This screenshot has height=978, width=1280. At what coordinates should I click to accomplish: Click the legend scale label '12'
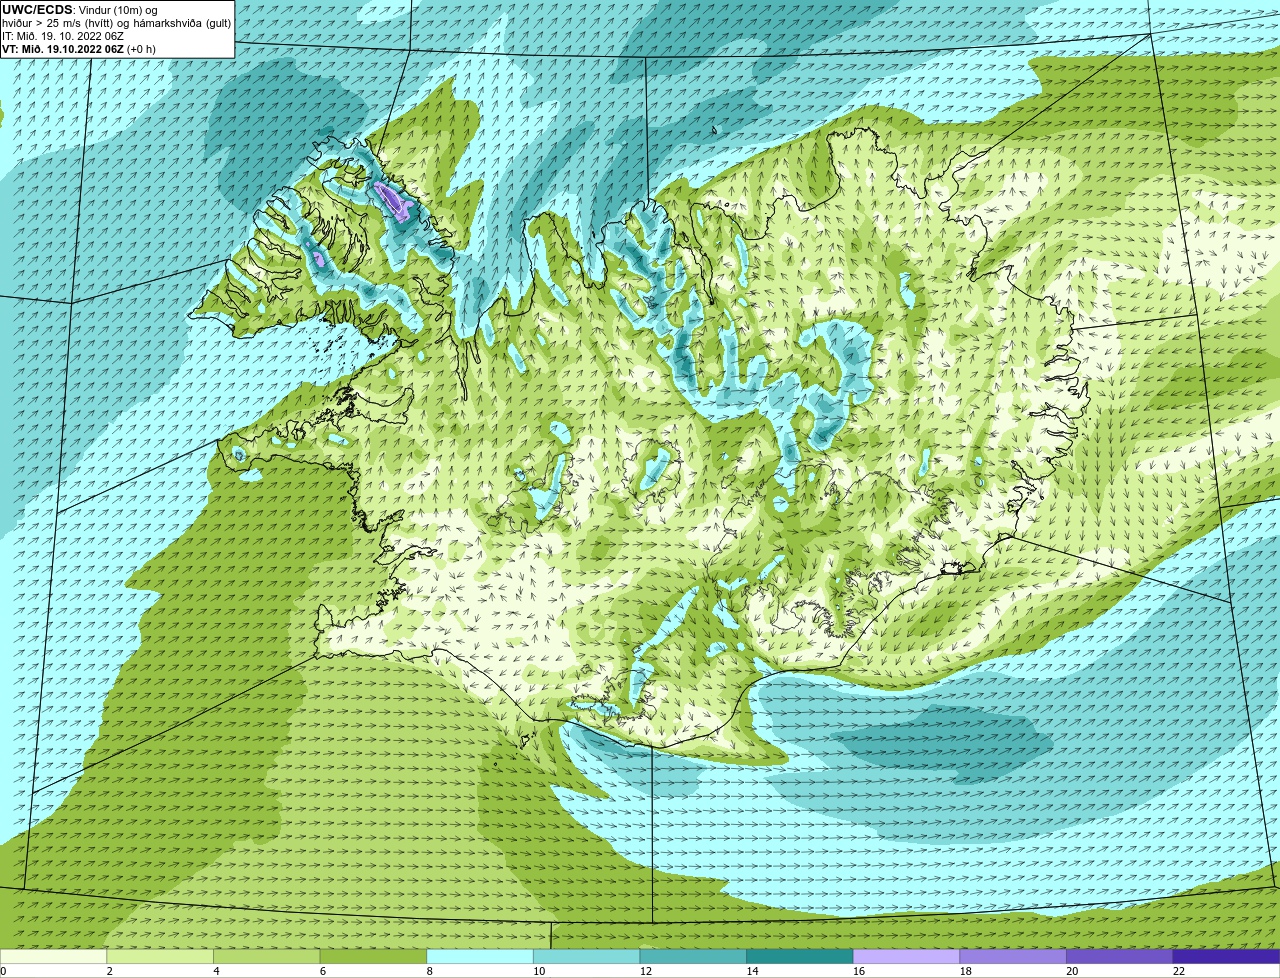pyautogui.click(x=646, y=971)
